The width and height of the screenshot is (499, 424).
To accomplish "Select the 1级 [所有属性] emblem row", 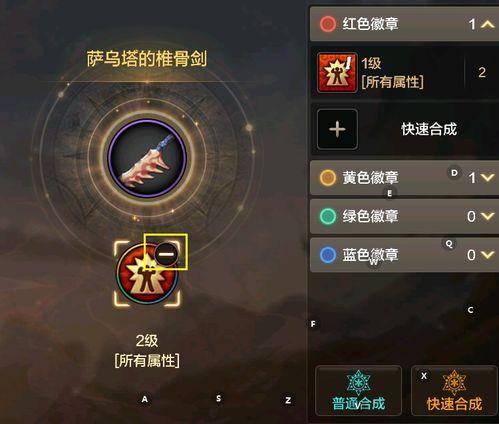I will (x=405, y=72).
